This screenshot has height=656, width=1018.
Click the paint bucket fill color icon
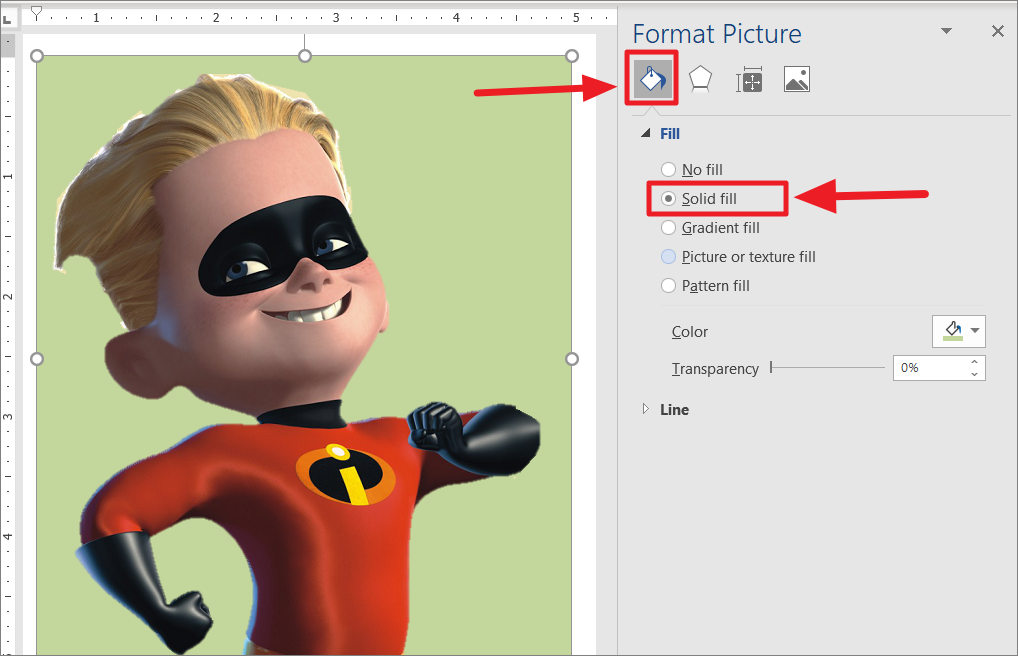pos(951,331)
